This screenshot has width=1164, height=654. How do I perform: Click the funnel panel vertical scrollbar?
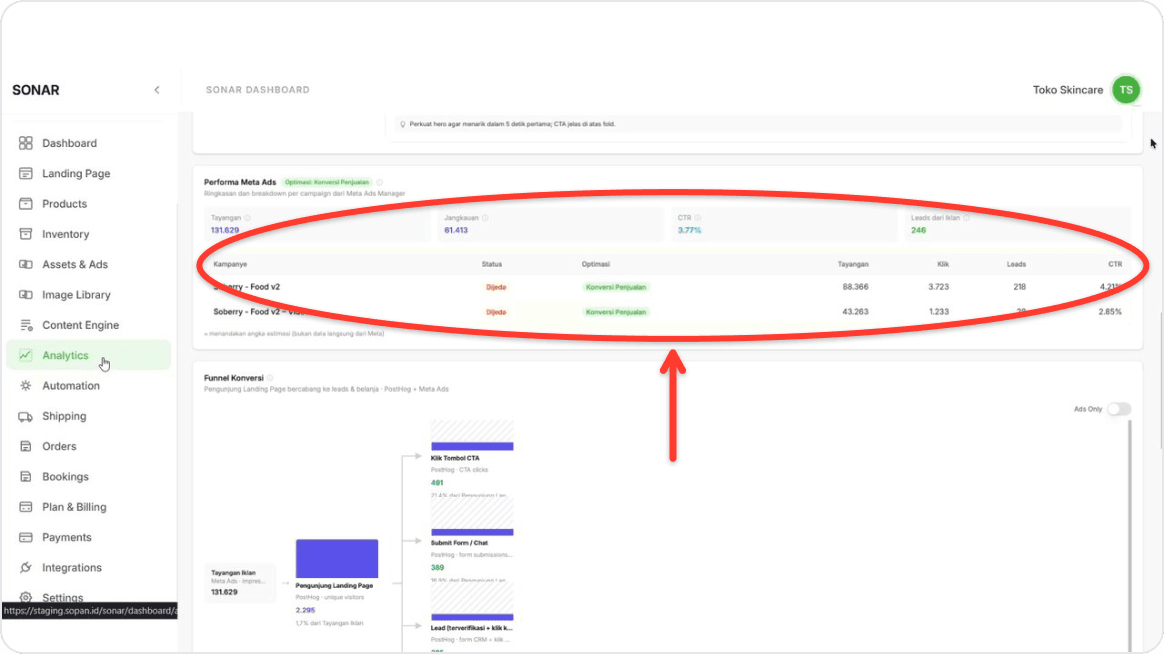(x=1130, y=534)
